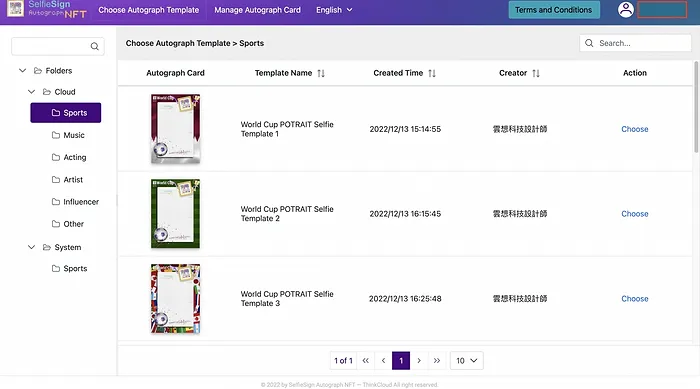Open Template 2 green card thumbnail

point(175,213)
